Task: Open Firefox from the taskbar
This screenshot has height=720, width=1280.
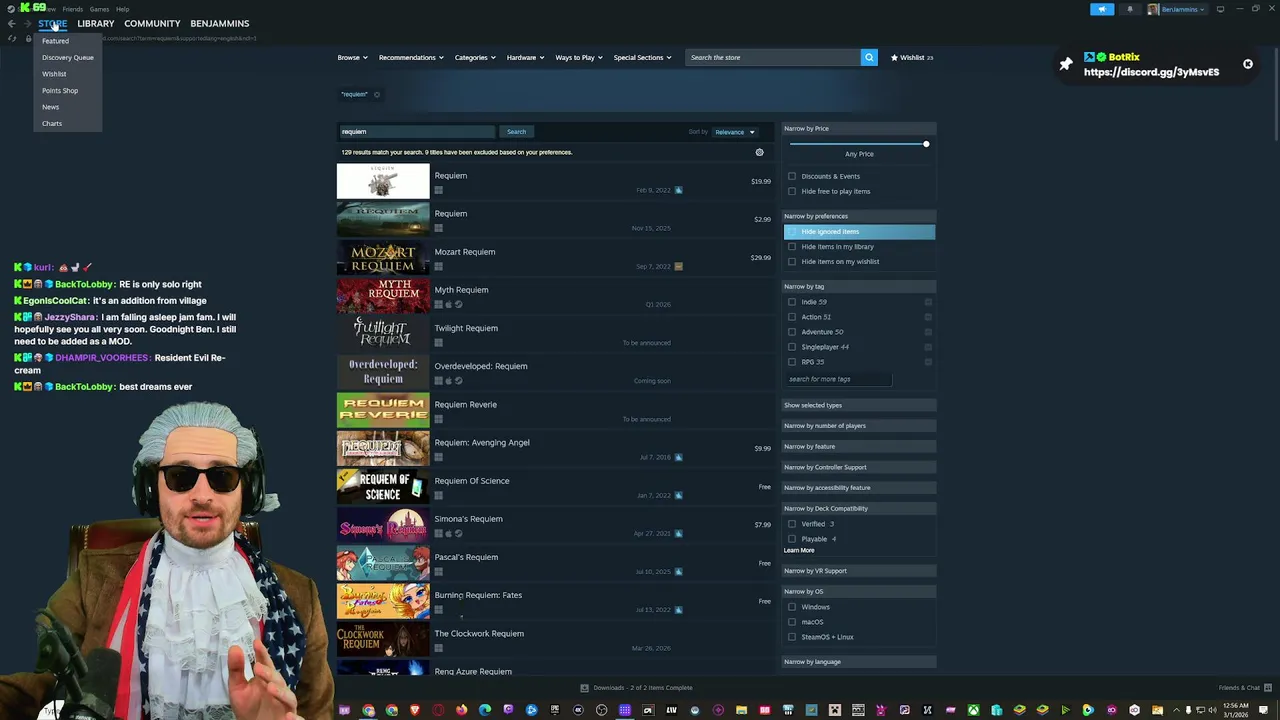Action: [461, 710]
